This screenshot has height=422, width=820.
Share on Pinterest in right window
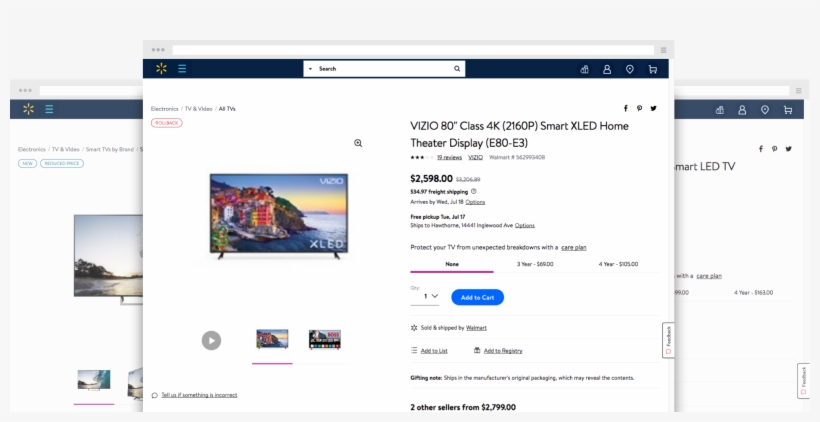[775, 149]
